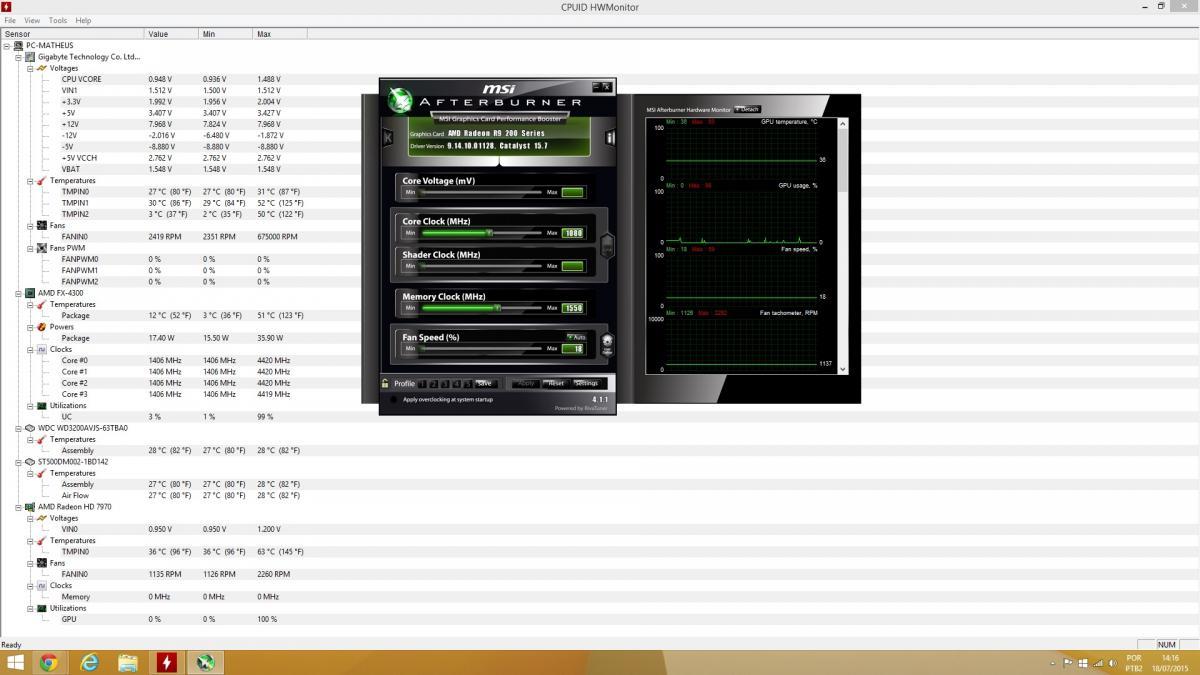This screenshot has height=675, width=1200.
Task: Open the View menu
Action: click(32, 20)
